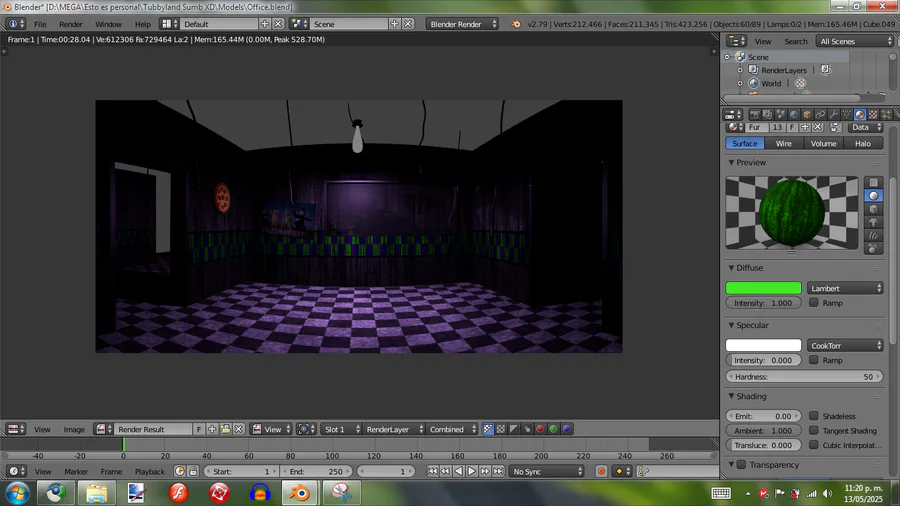This screenshot has width=900, height=506.
Task: Set material preview to hair strands
Action: coord(873,235)
